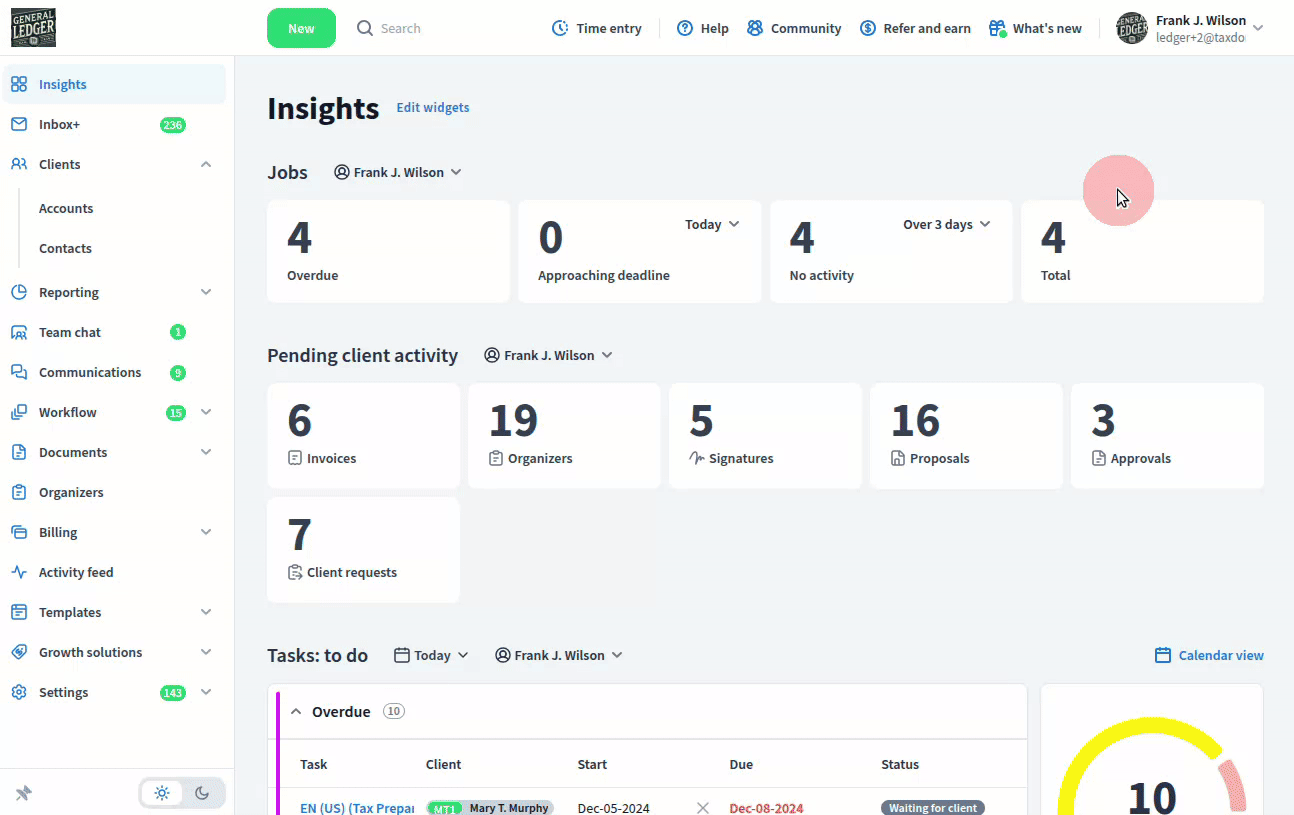Collapse the Overdue tasks section
1294x815 pixels.
[x=296, y=712]
